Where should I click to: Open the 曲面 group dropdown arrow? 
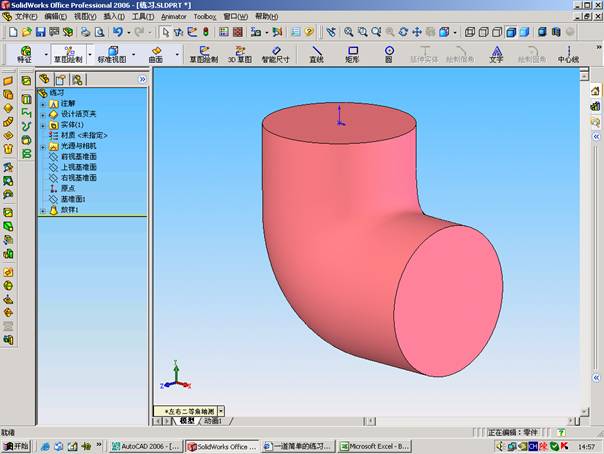177,54
